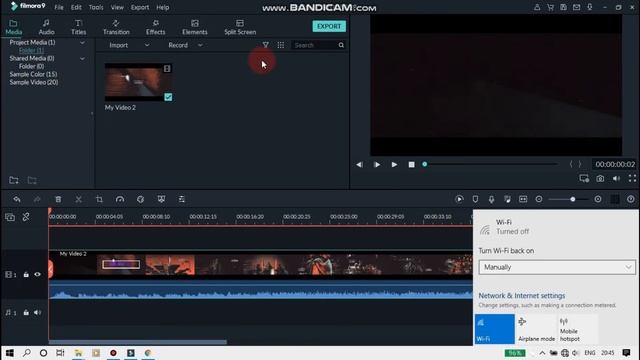Viewport: 640px width, 360px height.
Task: Hide video track 1 eye icon
Action: coord(37,275)
